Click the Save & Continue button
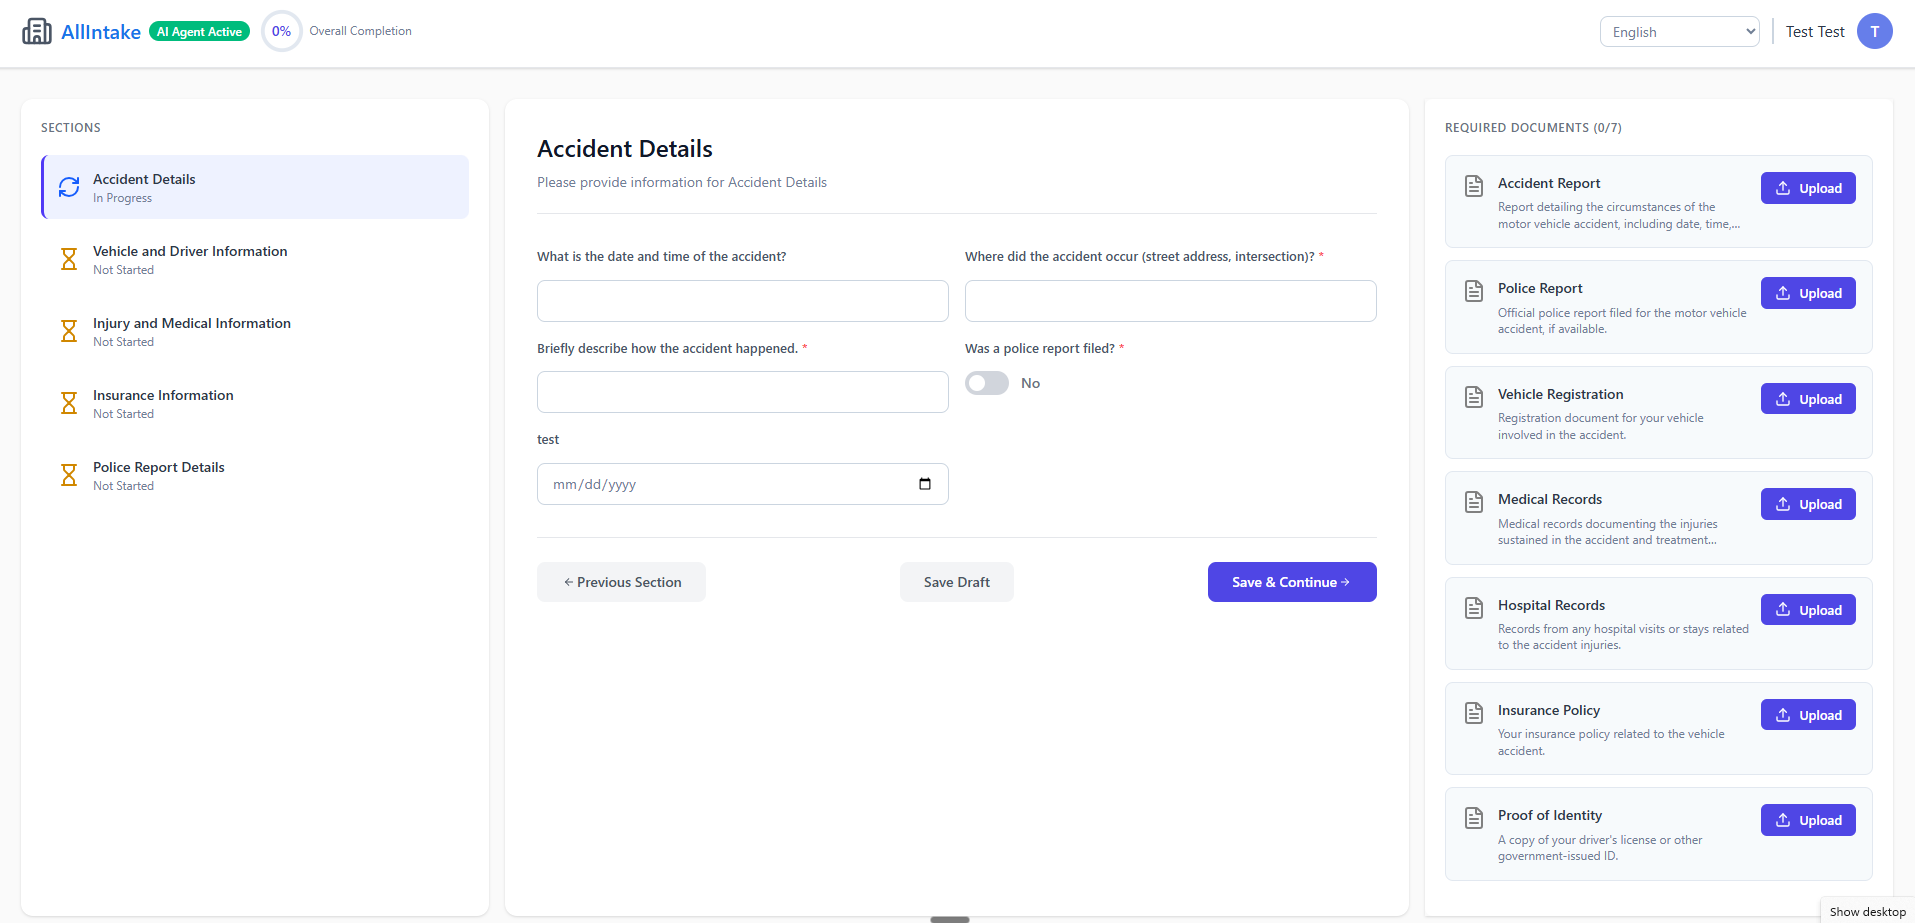Viewport: 1915px width, 923px height. pyautogui.click(x=1291, y=582)
